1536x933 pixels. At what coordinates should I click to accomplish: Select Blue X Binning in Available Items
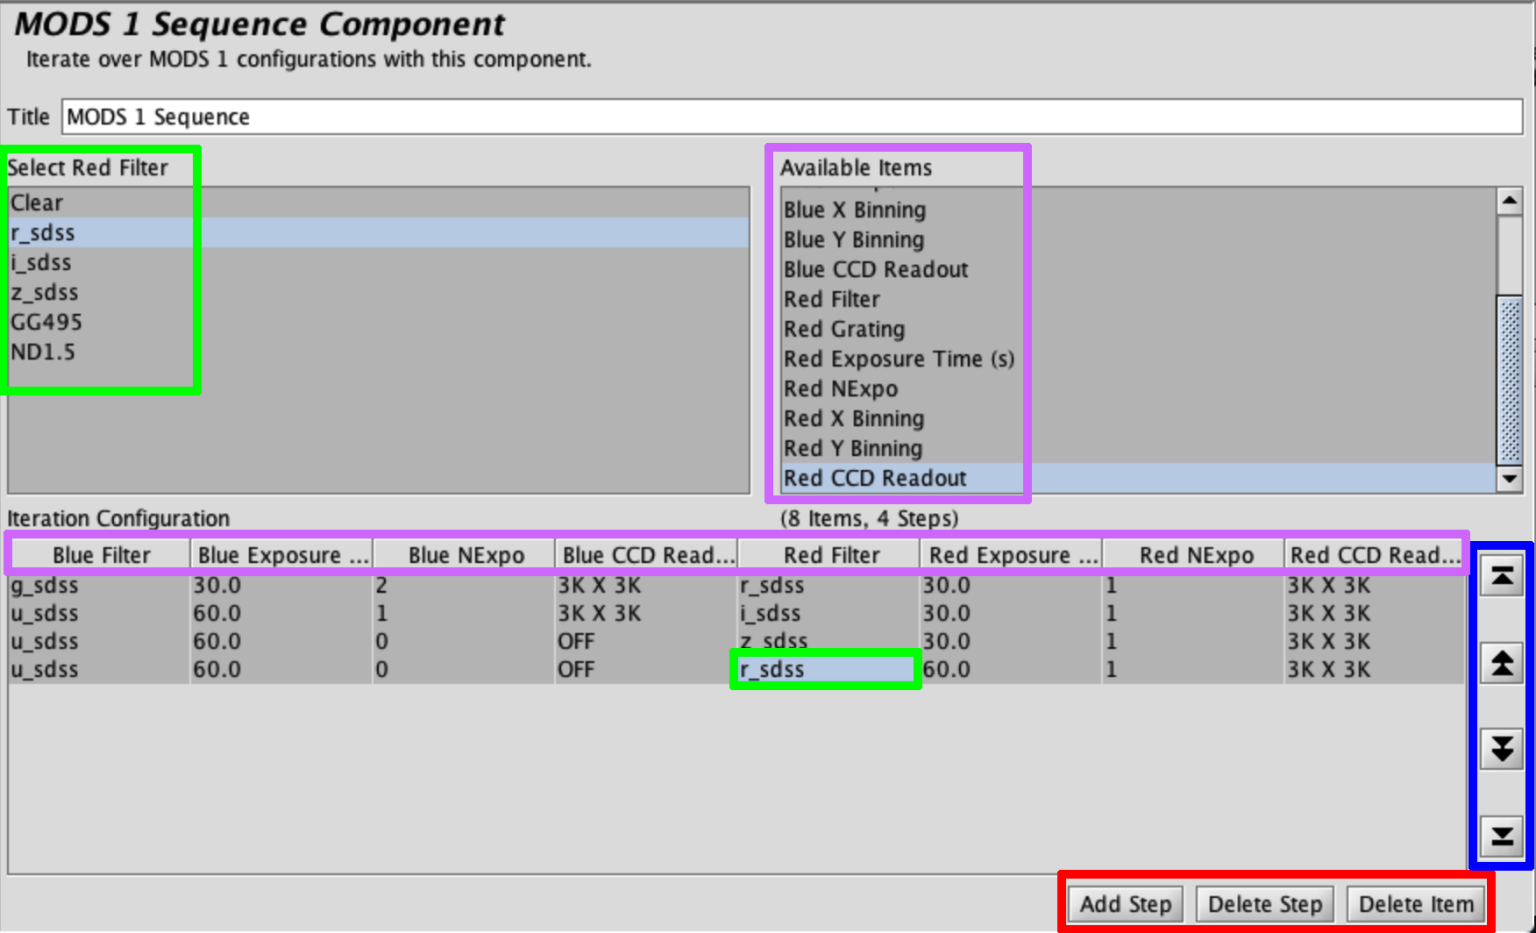[x=1138, y=210]
